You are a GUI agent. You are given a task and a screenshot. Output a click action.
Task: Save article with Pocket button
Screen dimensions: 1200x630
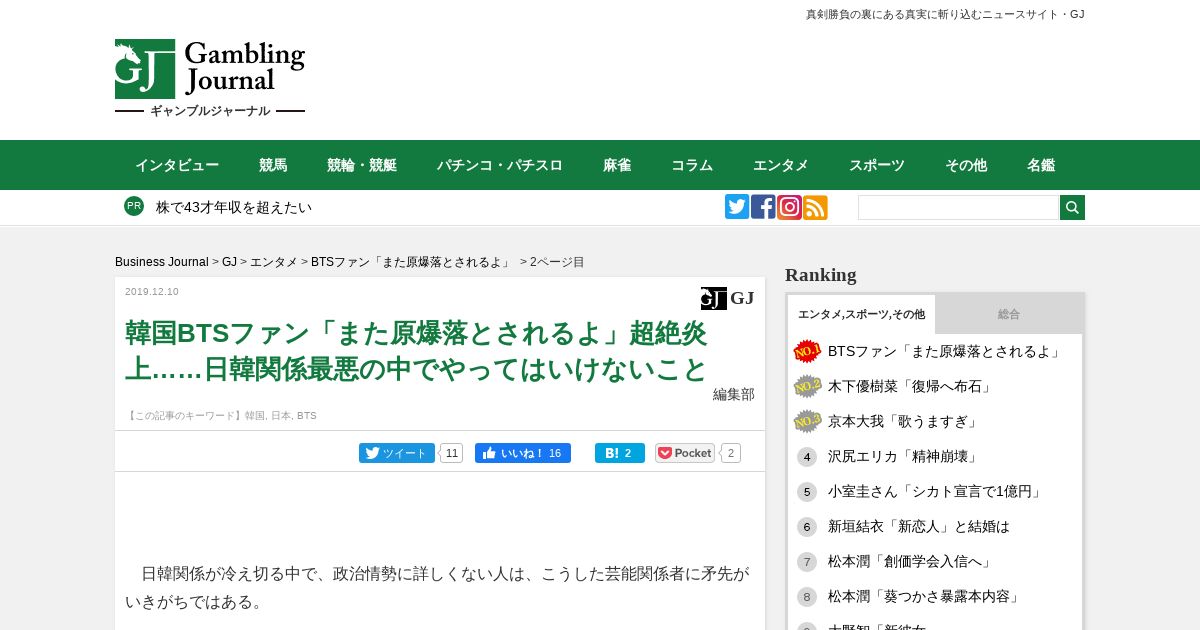(685, 453)
